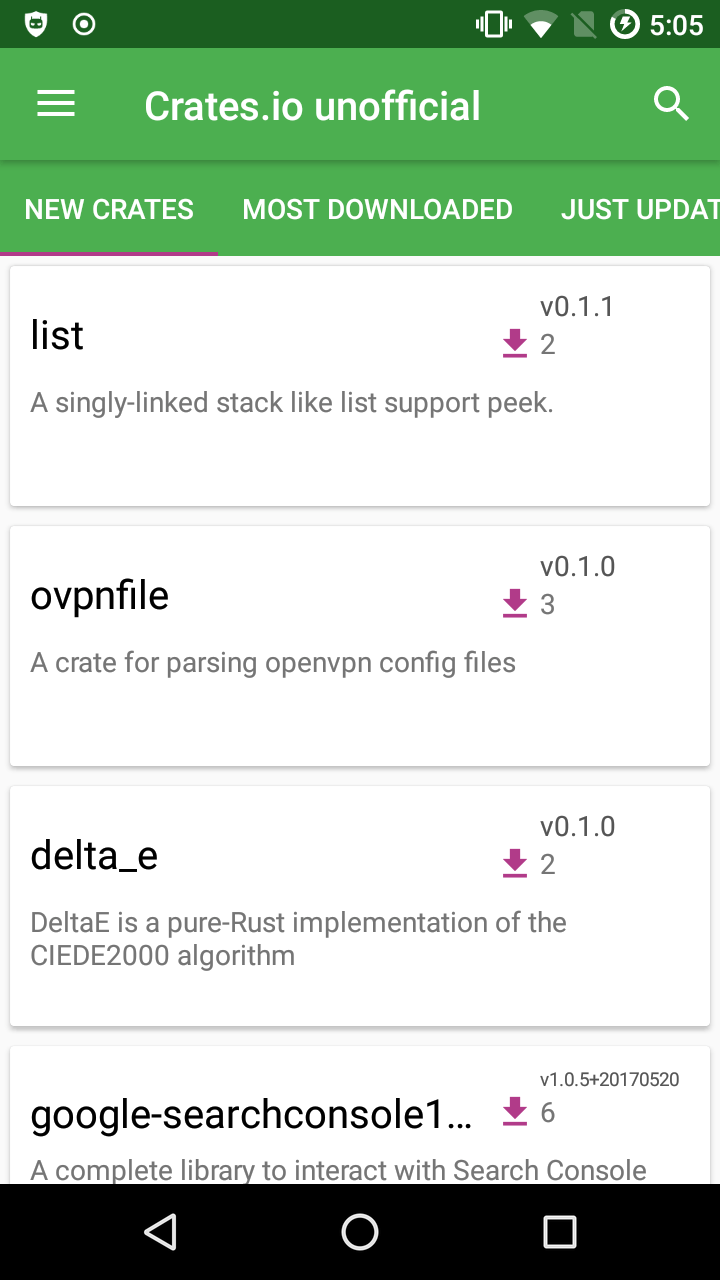Tap the search icon in the toolbar
720x1280 pixels.
pos(671,103)
